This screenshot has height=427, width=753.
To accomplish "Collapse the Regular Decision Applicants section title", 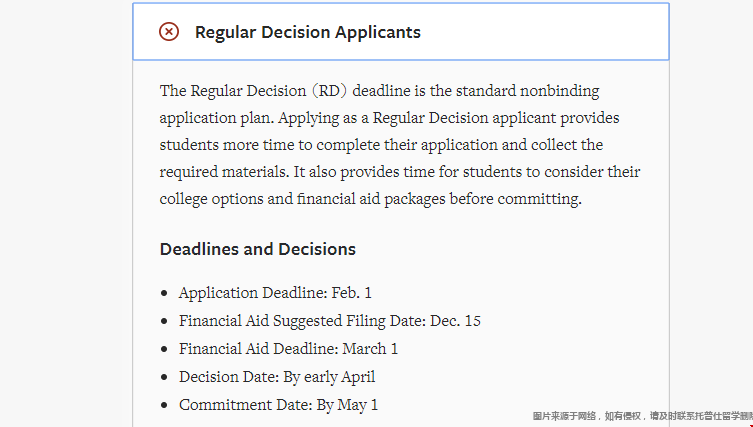I will coord(307,32).
